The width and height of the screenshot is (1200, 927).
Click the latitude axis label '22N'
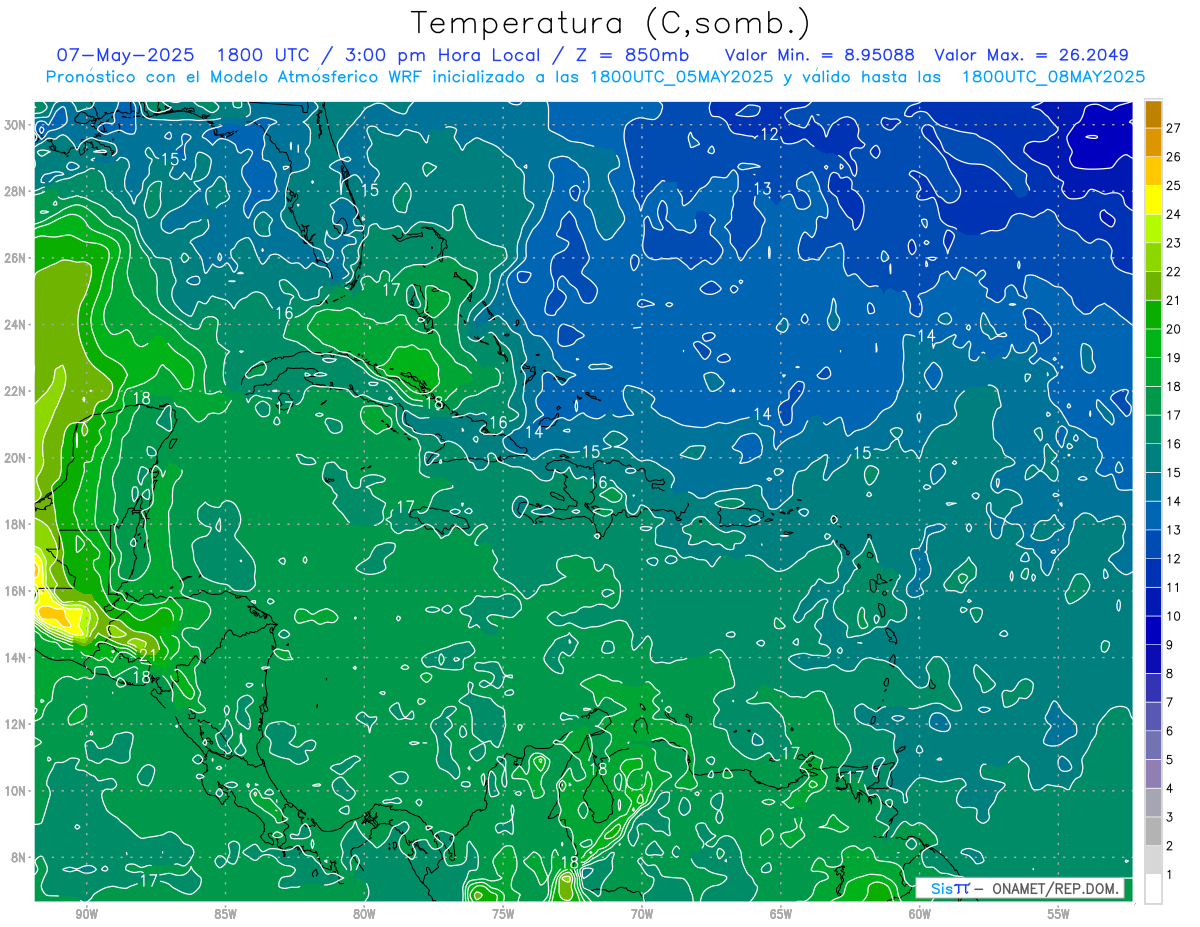coord(15,391)
